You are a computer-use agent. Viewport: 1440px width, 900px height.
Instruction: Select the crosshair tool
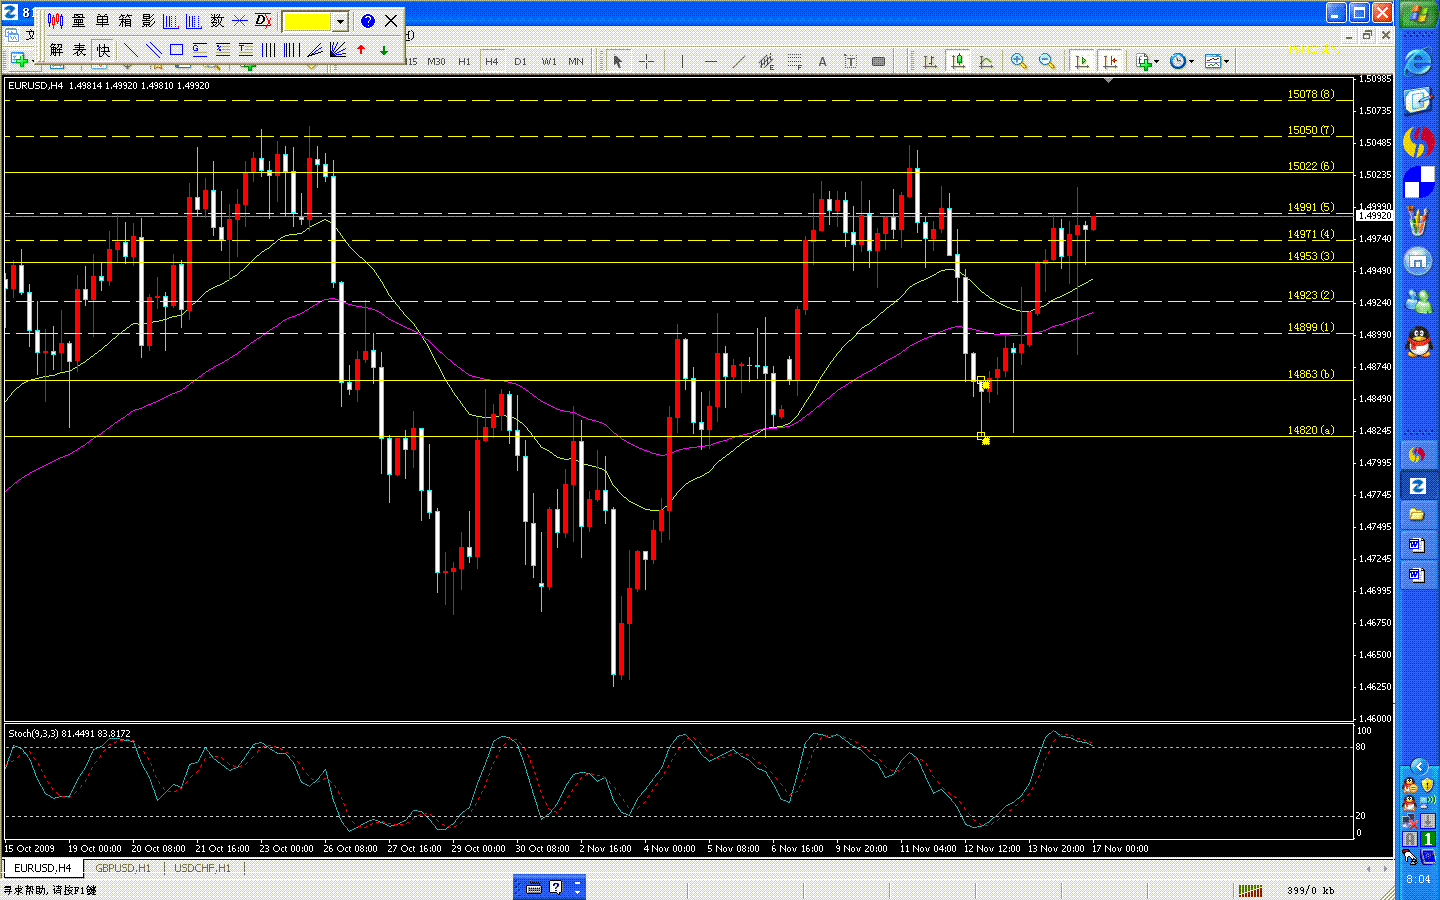coord(646,62)
